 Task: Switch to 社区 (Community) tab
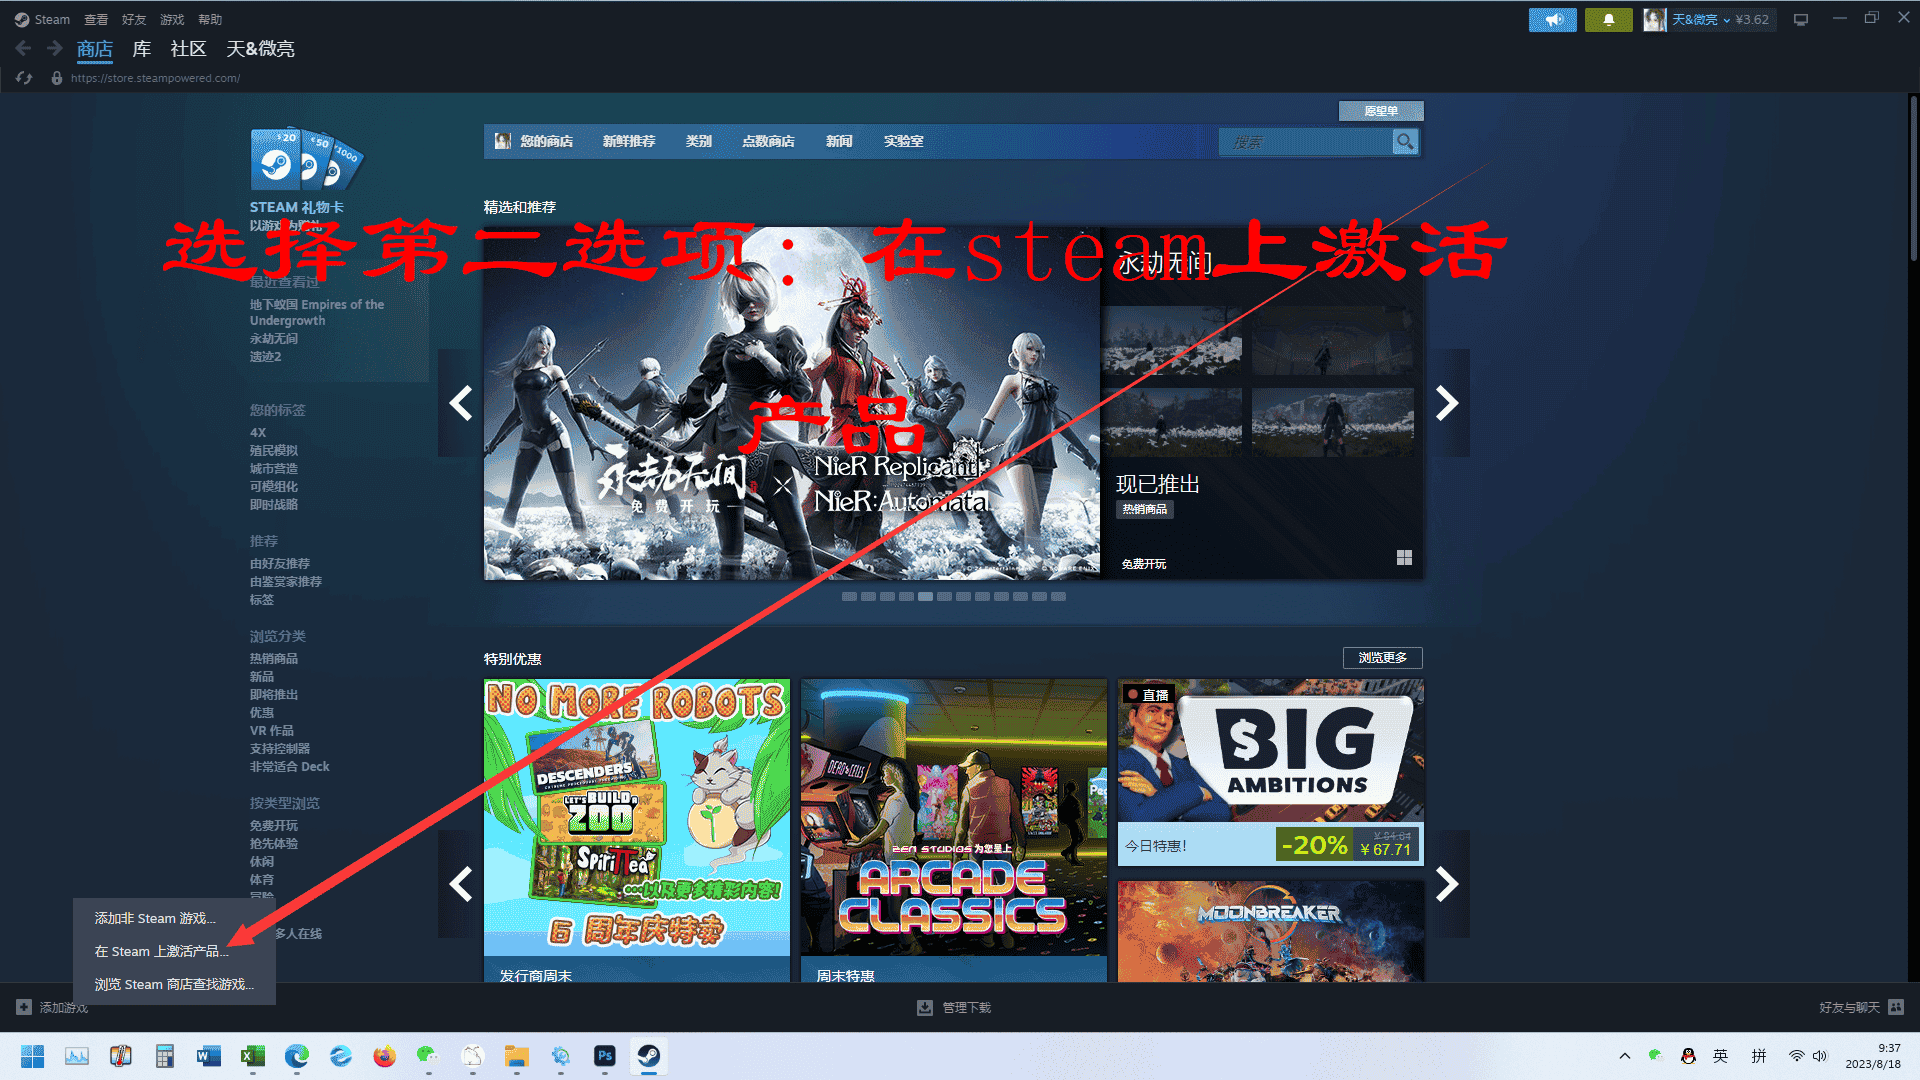pos(188,49)
